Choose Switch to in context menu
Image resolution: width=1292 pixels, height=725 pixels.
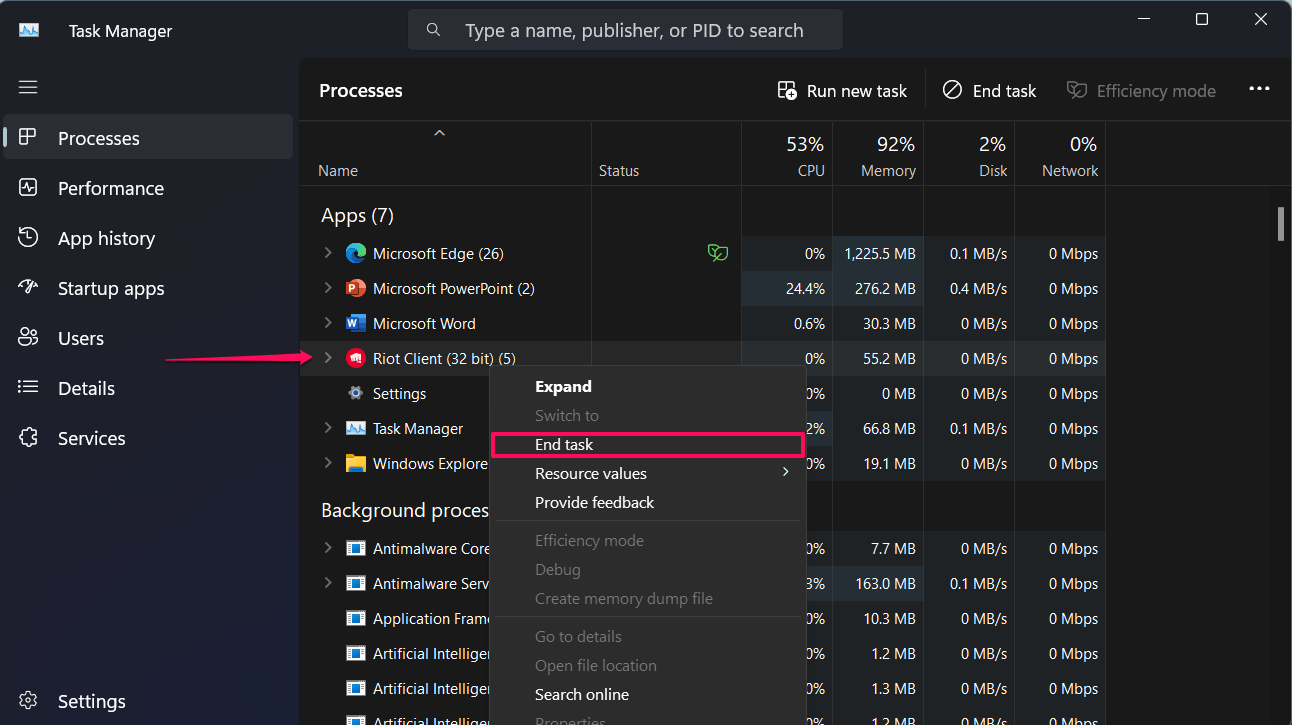[648, 415]
